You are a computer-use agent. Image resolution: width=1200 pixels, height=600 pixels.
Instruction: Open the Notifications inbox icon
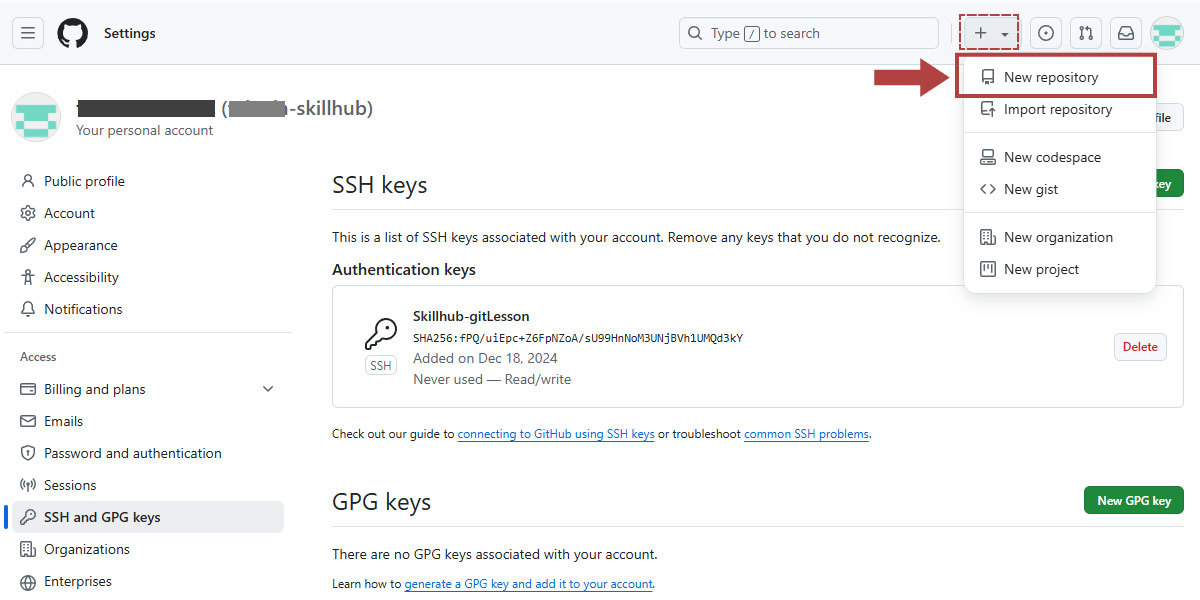[x=1126, y=33]
